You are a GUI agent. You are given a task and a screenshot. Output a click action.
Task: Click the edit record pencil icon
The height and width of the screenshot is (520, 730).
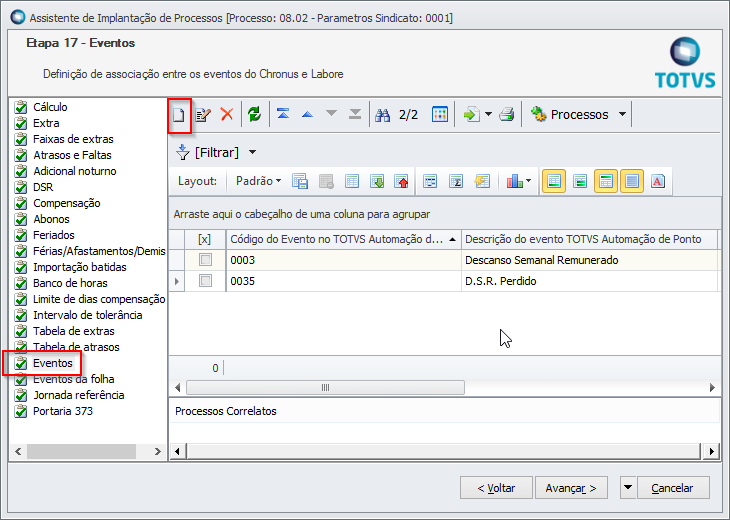(203, 115)
